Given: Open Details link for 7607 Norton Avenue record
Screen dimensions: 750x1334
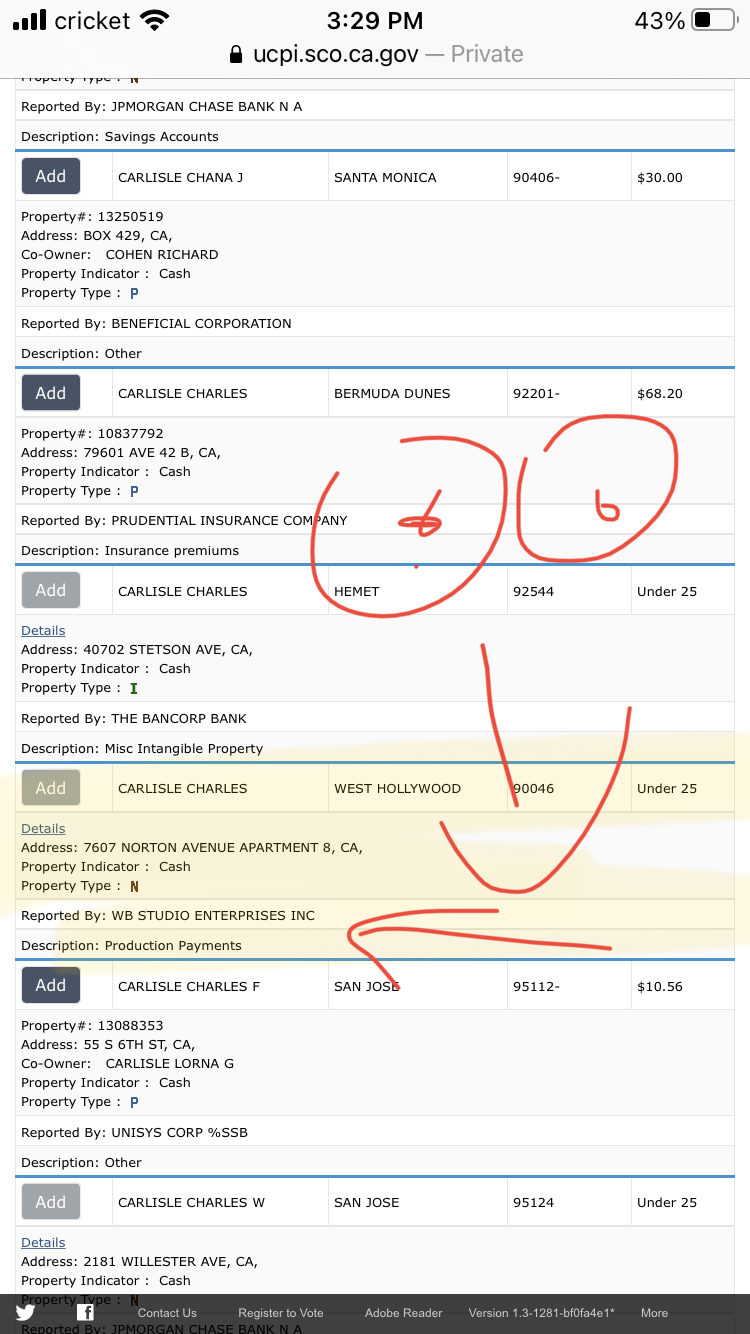Looking at the screenshot, I should coord(43,829).
